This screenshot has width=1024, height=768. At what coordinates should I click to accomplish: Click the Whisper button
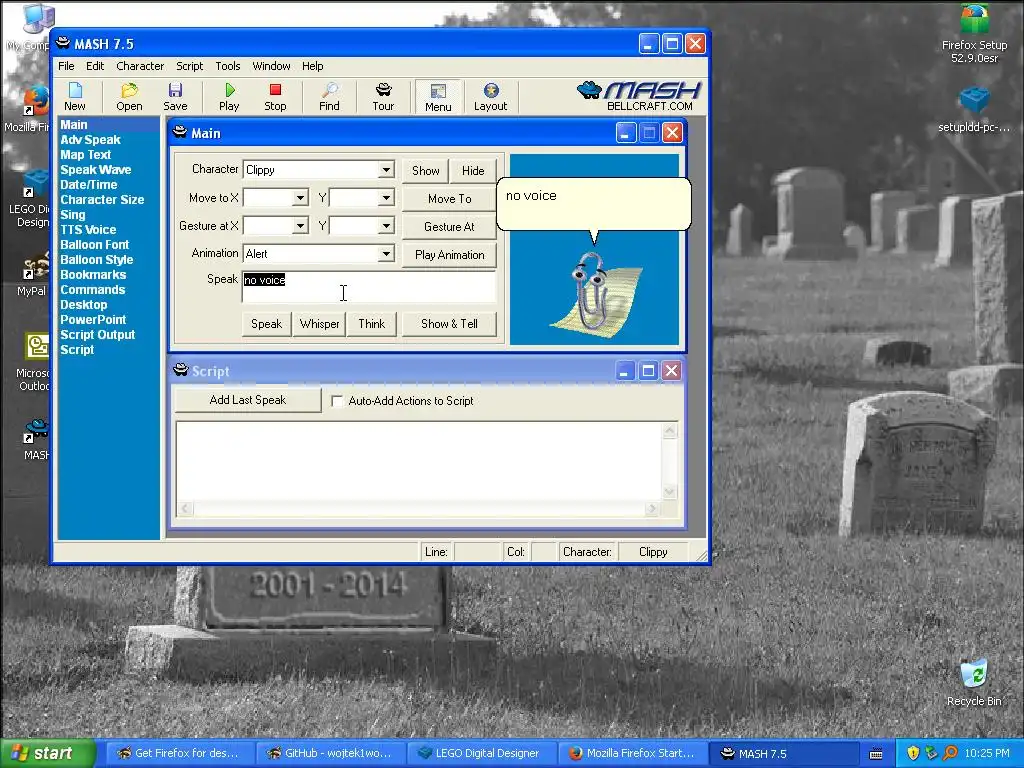319,324
